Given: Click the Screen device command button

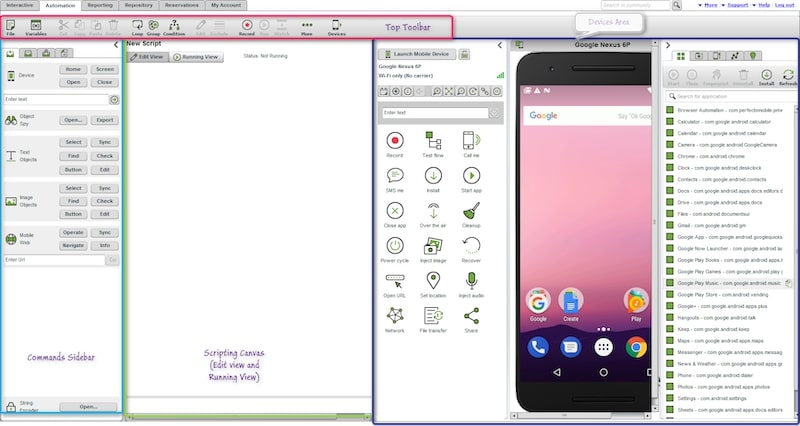Looking at the screenshot, I should [105, 69].
